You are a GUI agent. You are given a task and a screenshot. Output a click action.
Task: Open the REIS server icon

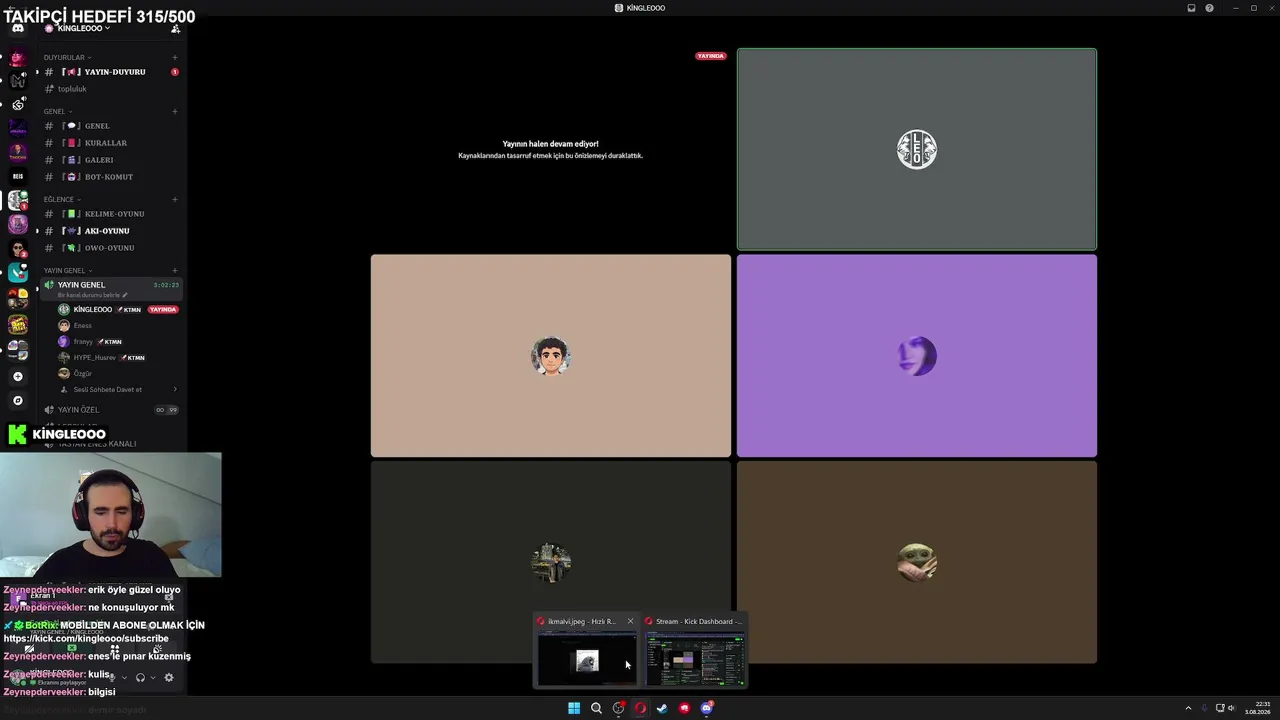point(17,176)
